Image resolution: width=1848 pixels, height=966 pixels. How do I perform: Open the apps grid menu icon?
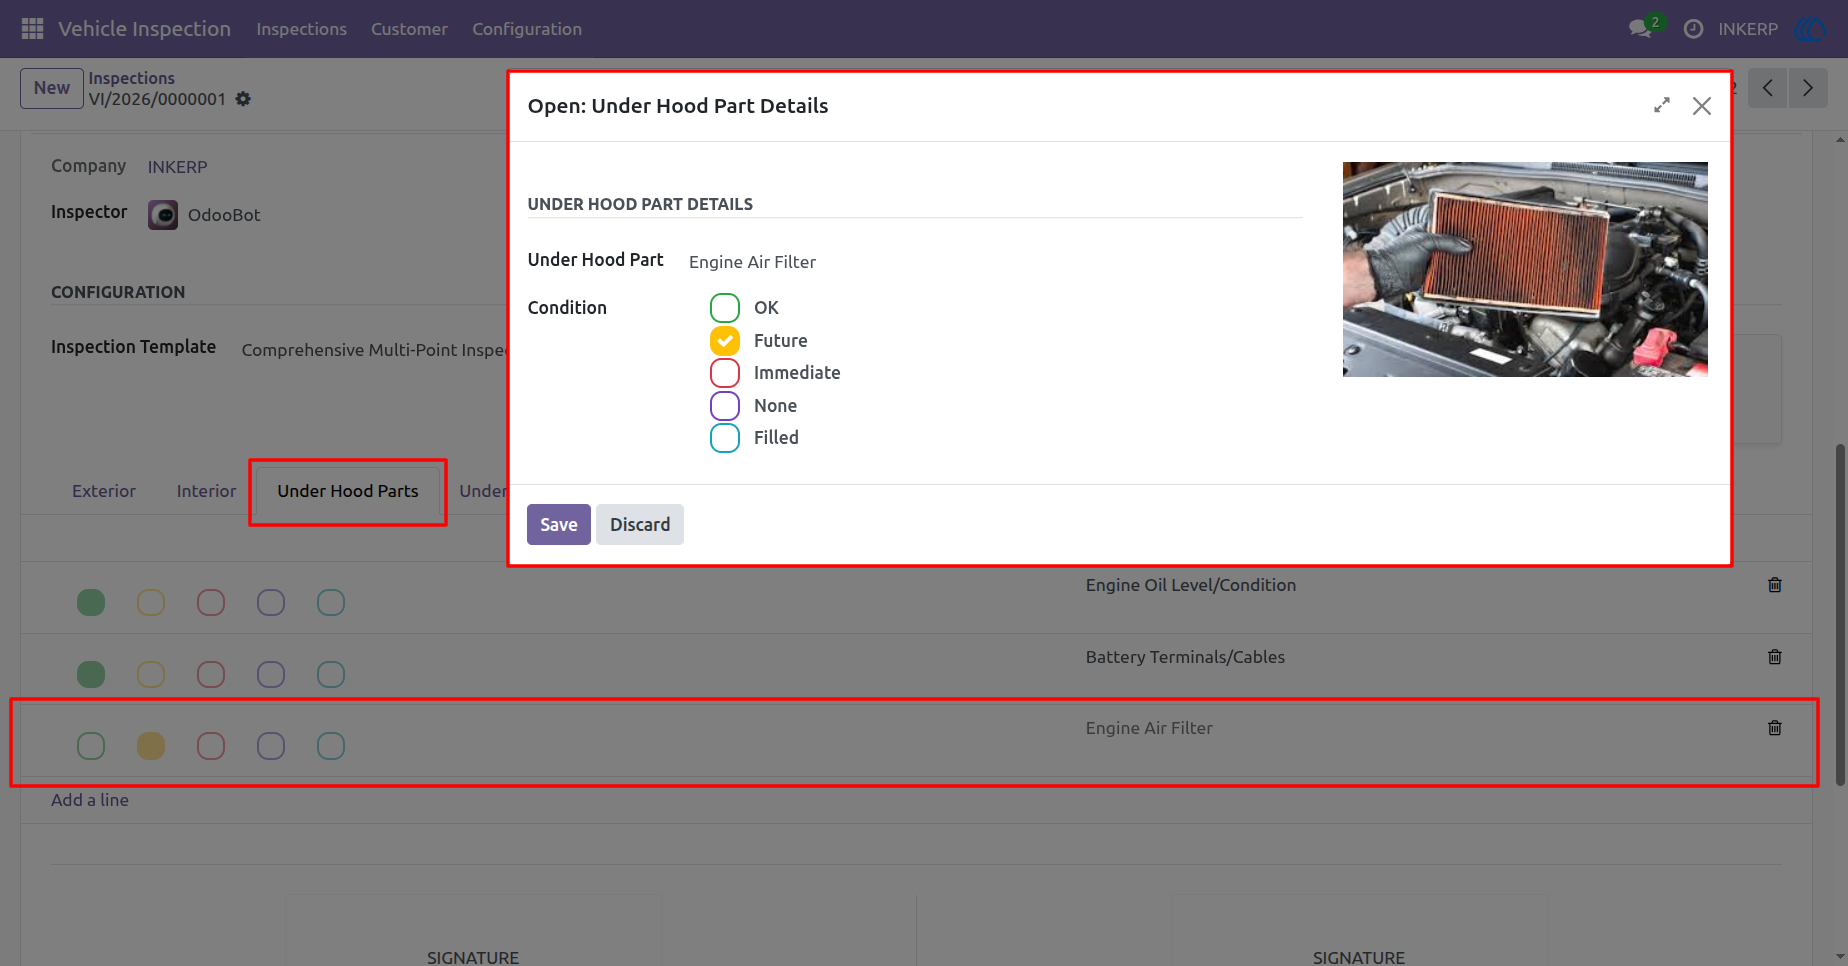coord(32,29)
